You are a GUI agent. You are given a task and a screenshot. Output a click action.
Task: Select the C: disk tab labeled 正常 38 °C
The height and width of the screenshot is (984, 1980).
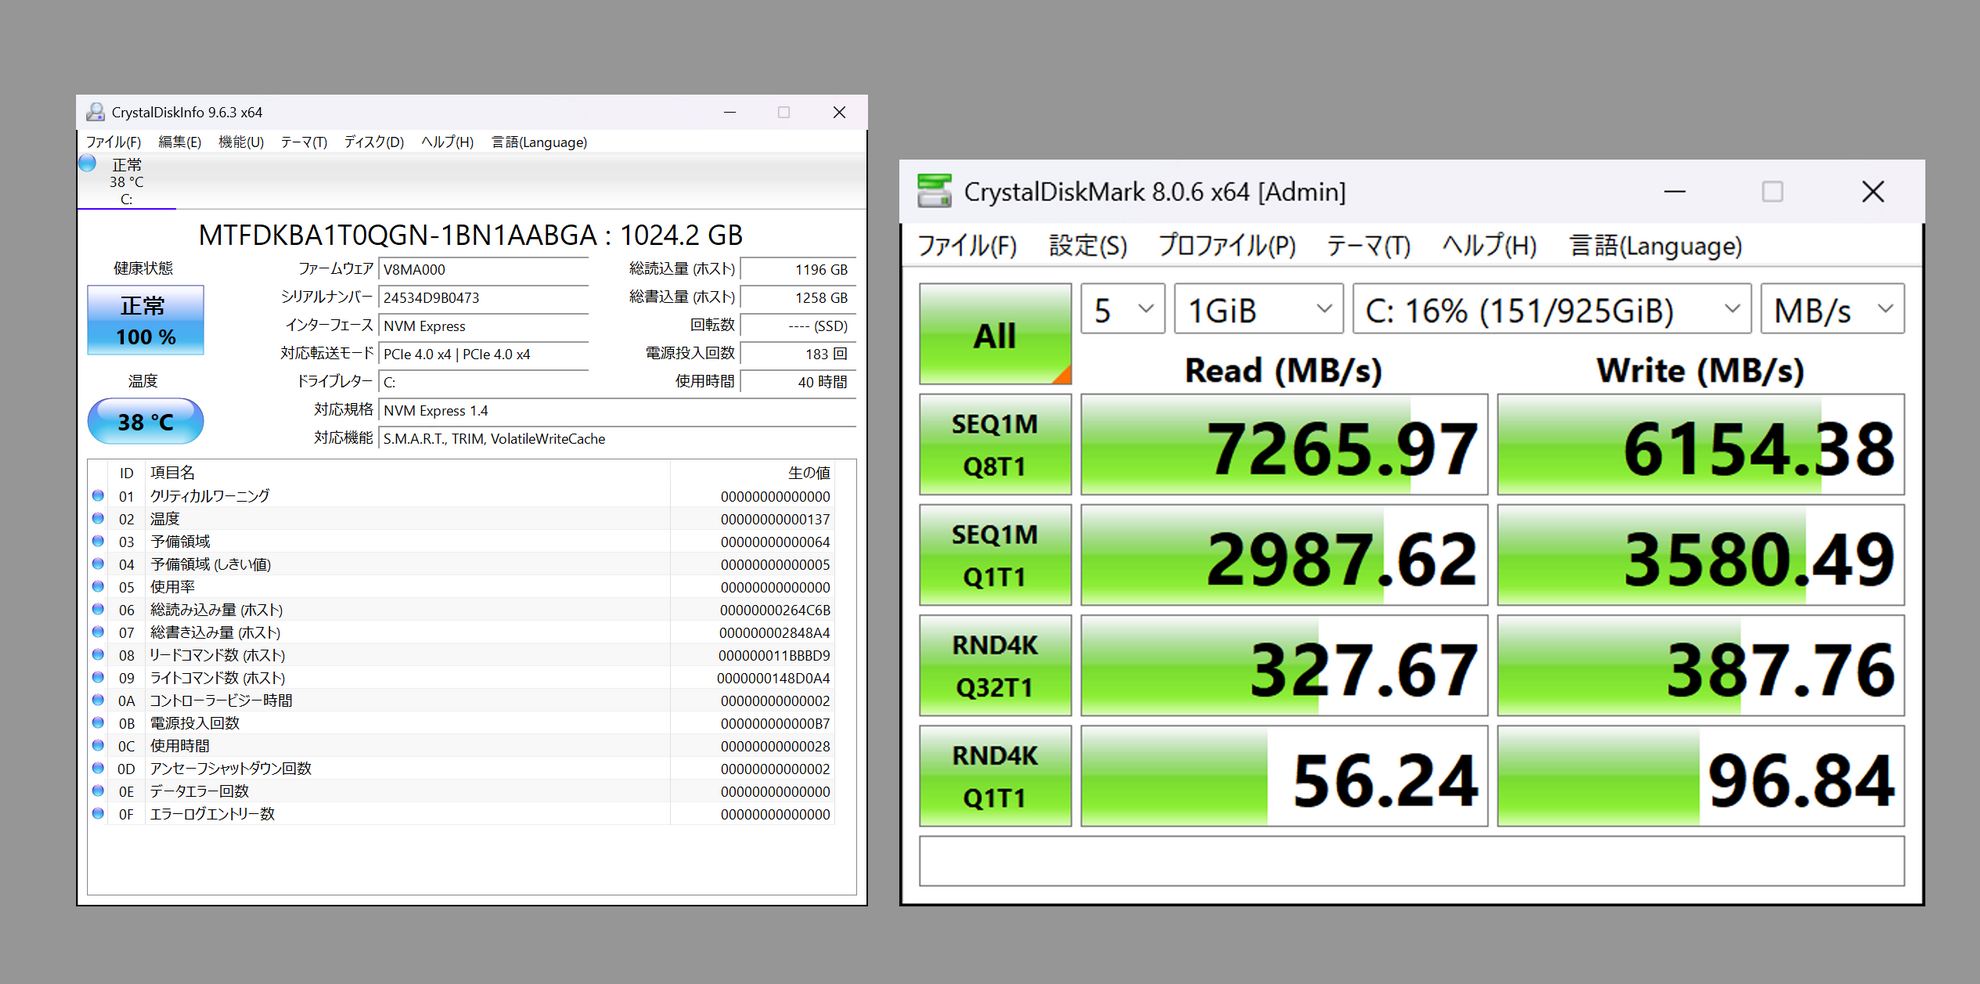[x=127, y=181]
